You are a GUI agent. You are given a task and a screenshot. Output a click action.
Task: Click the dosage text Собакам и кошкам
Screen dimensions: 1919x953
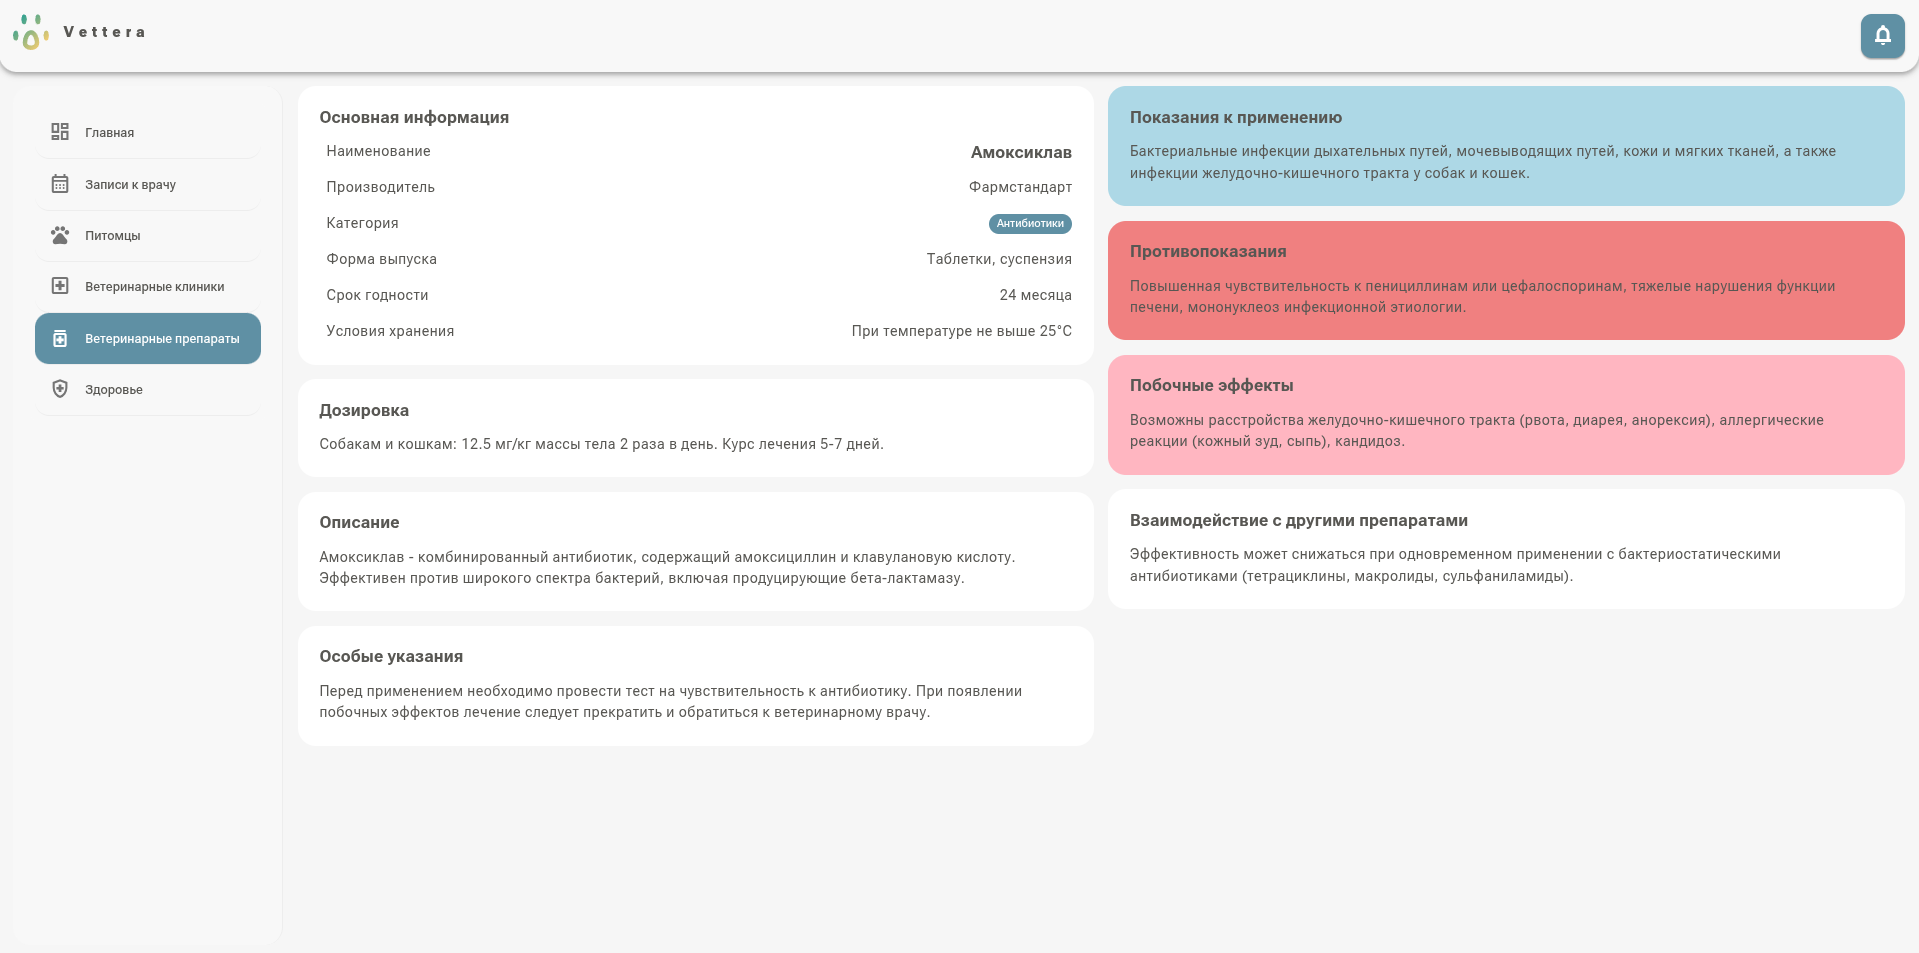tap(601, 444)
